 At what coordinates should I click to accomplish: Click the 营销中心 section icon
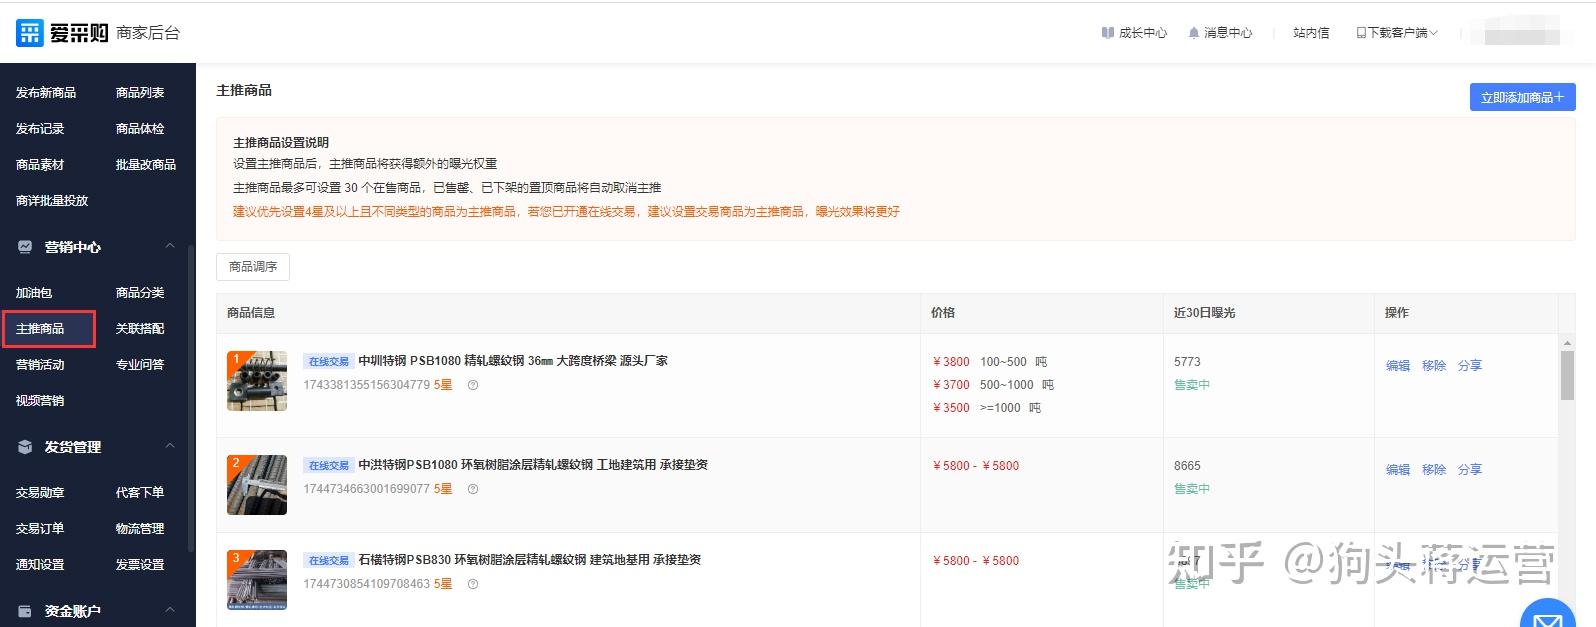tap(25, 247)
